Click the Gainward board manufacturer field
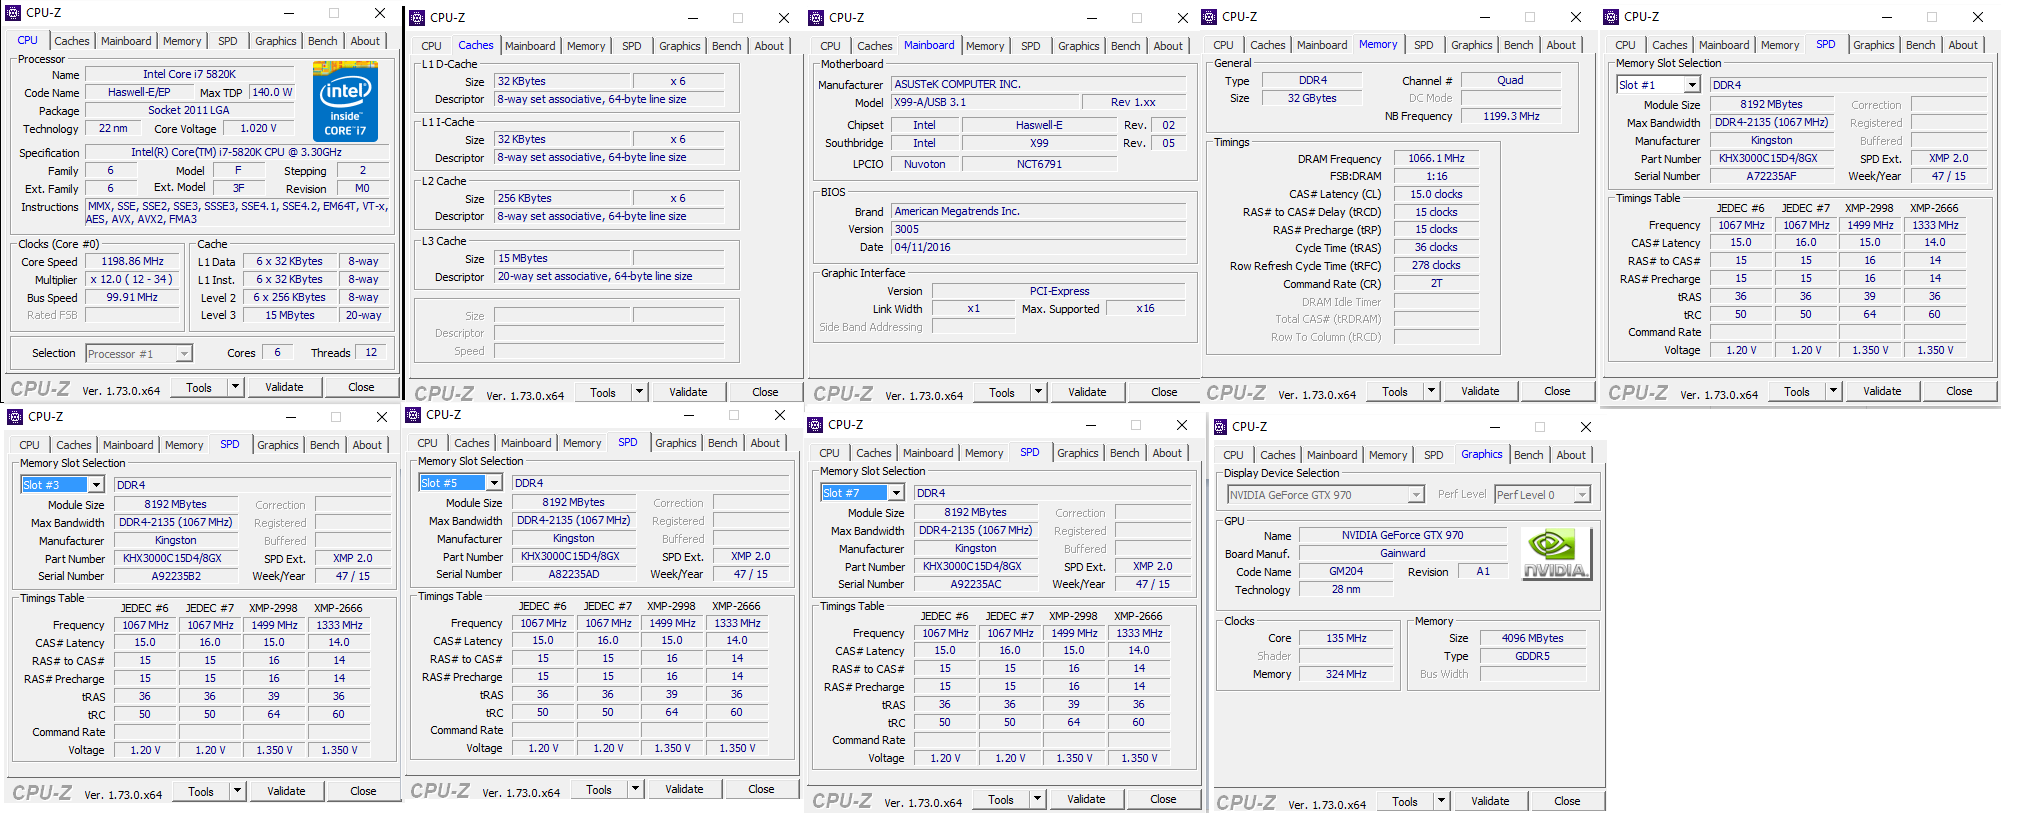 tap(1402, 553)
